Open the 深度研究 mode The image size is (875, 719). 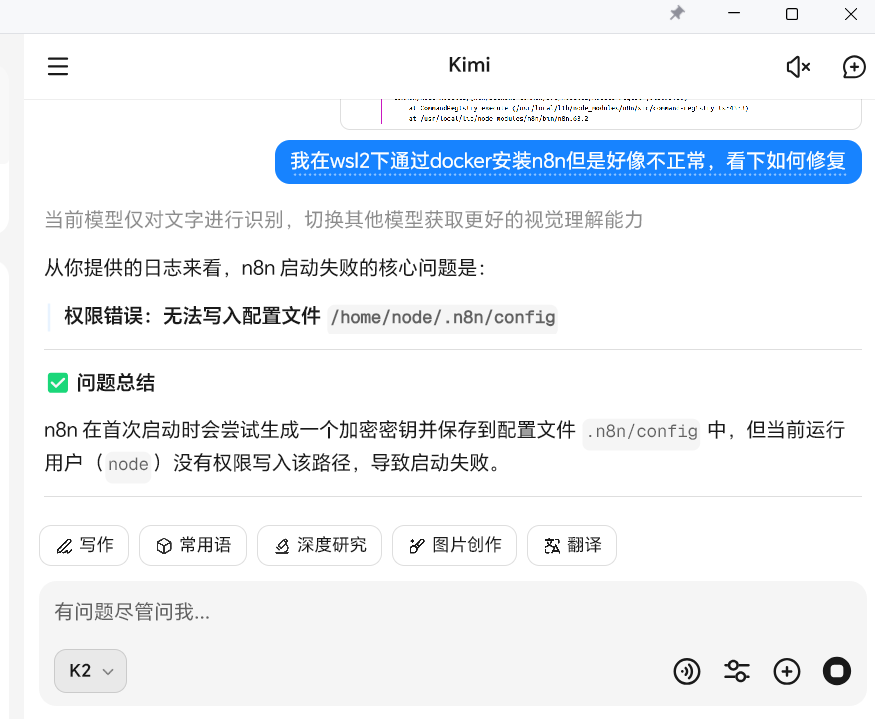(x=319, y=545)
